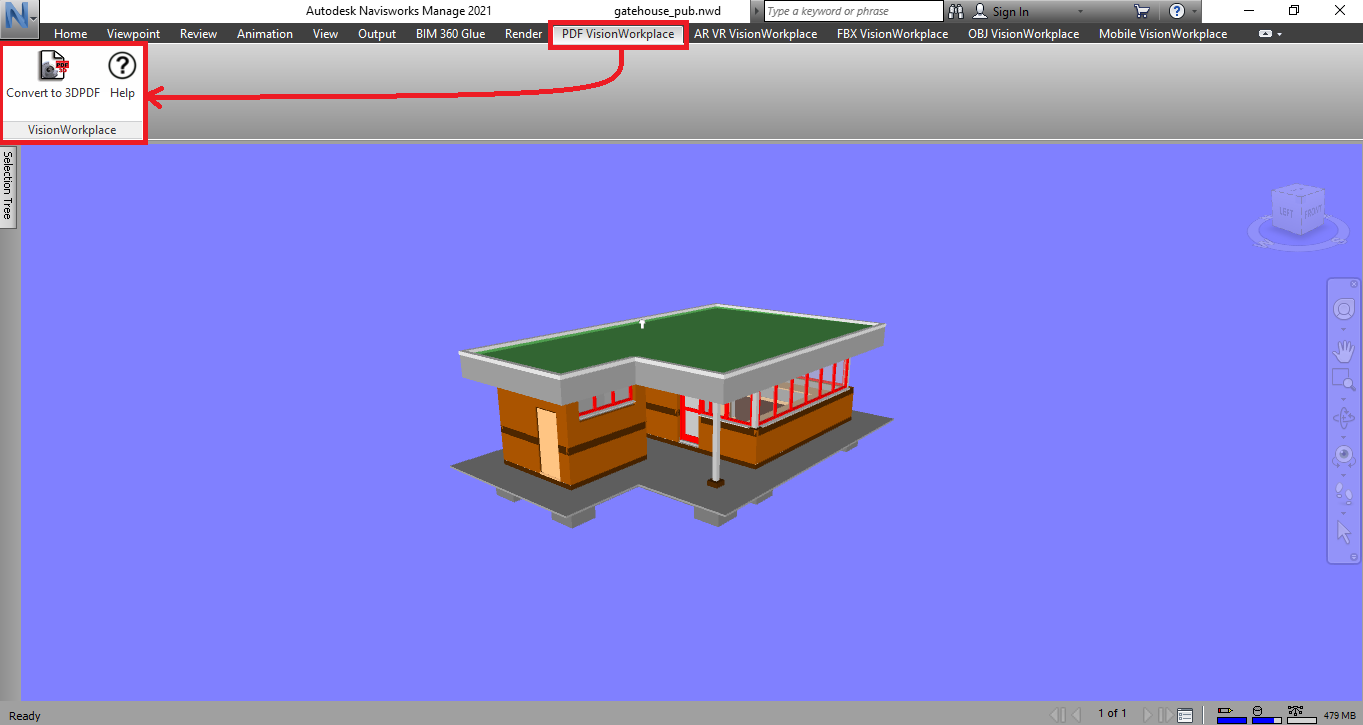The width and height of the screenshot is (1363, 725).
Task: Click the Convert to 3DPDF icon
Action: pos(53,66)
